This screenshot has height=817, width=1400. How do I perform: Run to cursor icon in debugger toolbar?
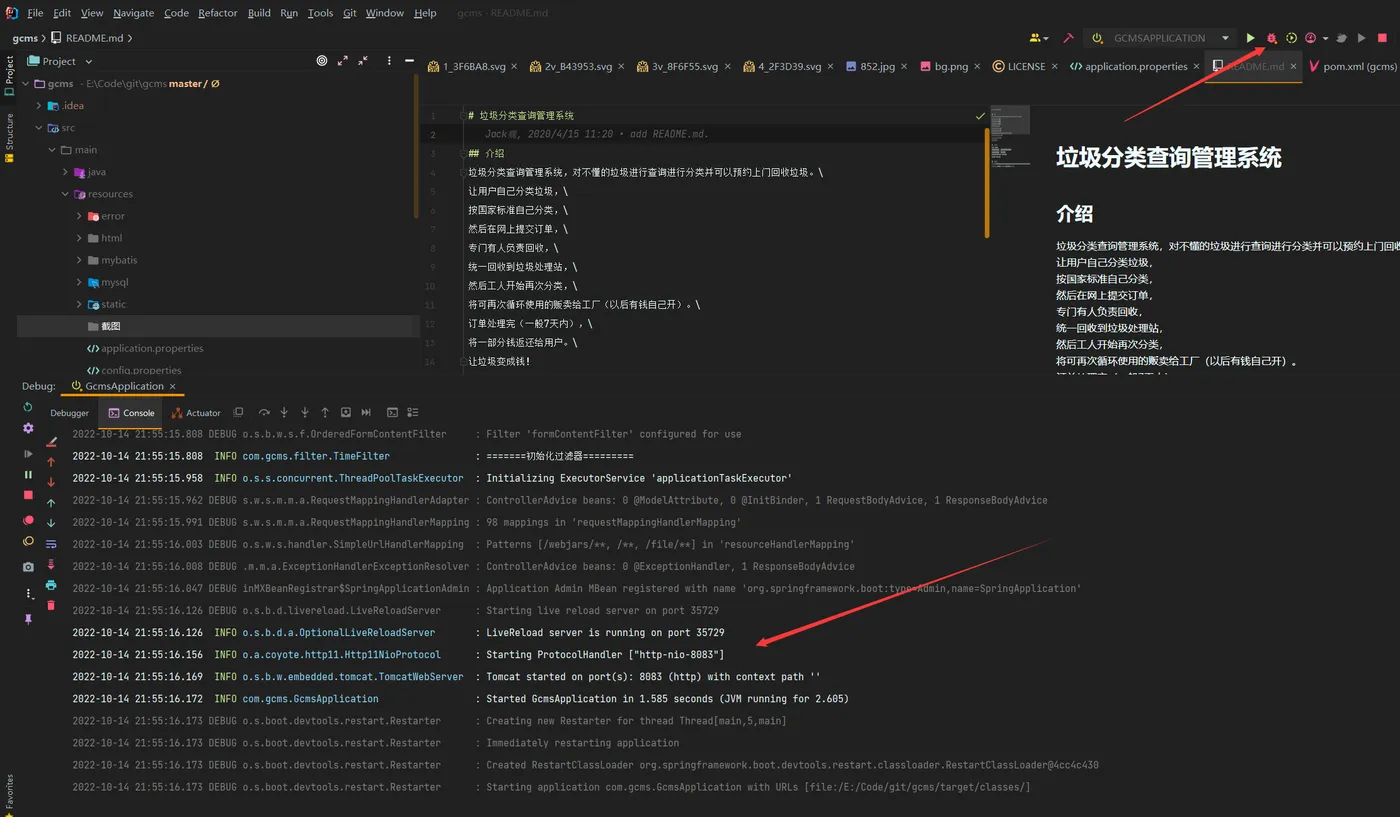pos(367,412)
